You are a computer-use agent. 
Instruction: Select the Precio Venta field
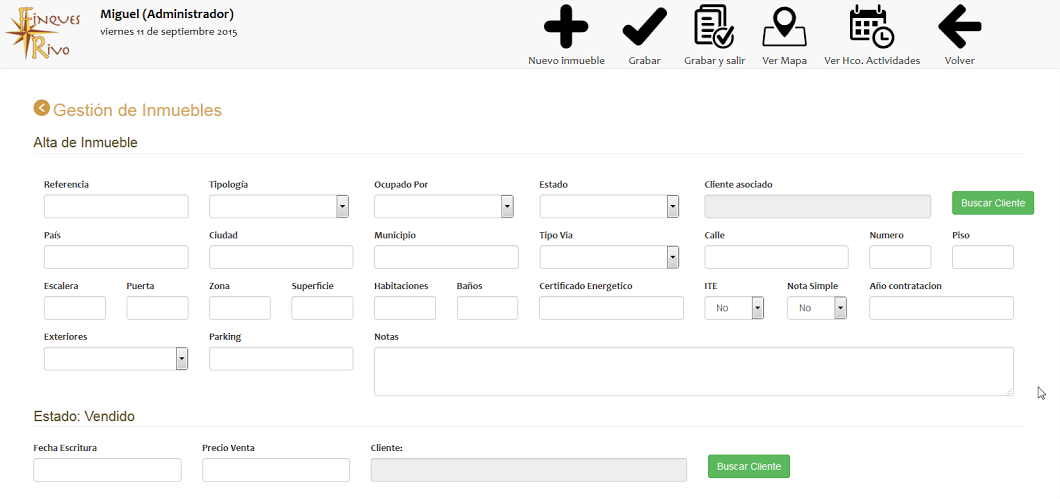point(275,470)
